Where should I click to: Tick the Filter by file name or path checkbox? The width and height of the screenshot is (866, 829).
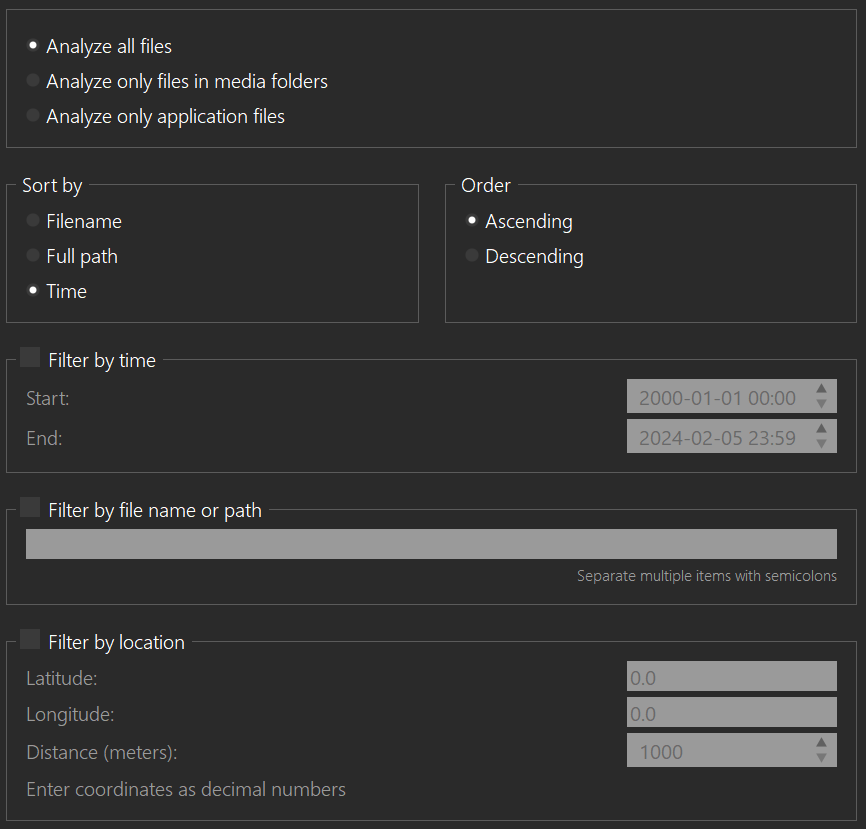31,508
